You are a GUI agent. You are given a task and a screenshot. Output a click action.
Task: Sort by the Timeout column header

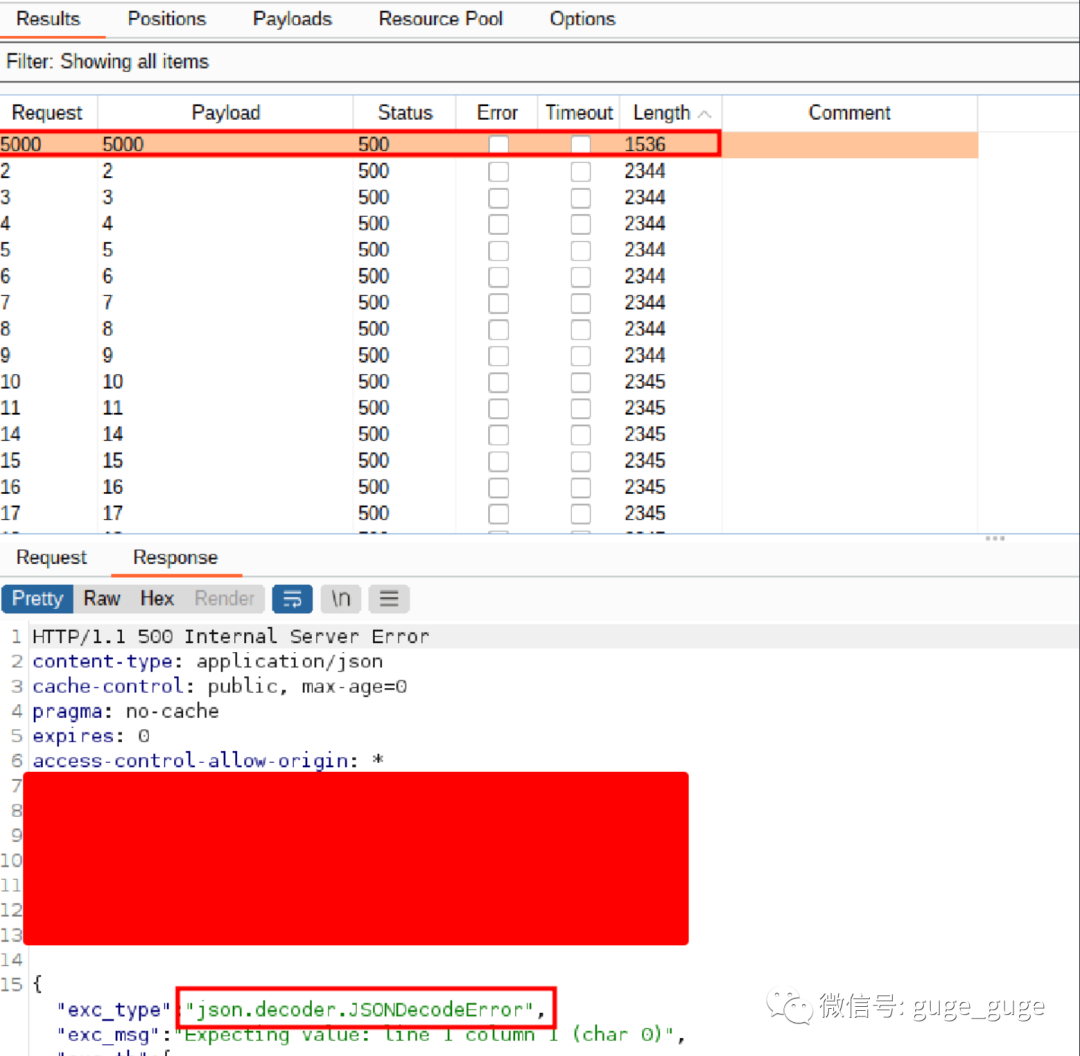pos(579,113)
